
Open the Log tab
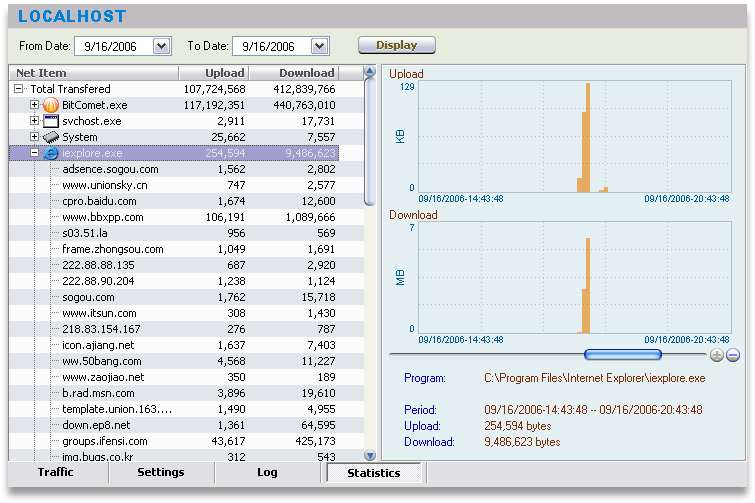click(267, 472)
